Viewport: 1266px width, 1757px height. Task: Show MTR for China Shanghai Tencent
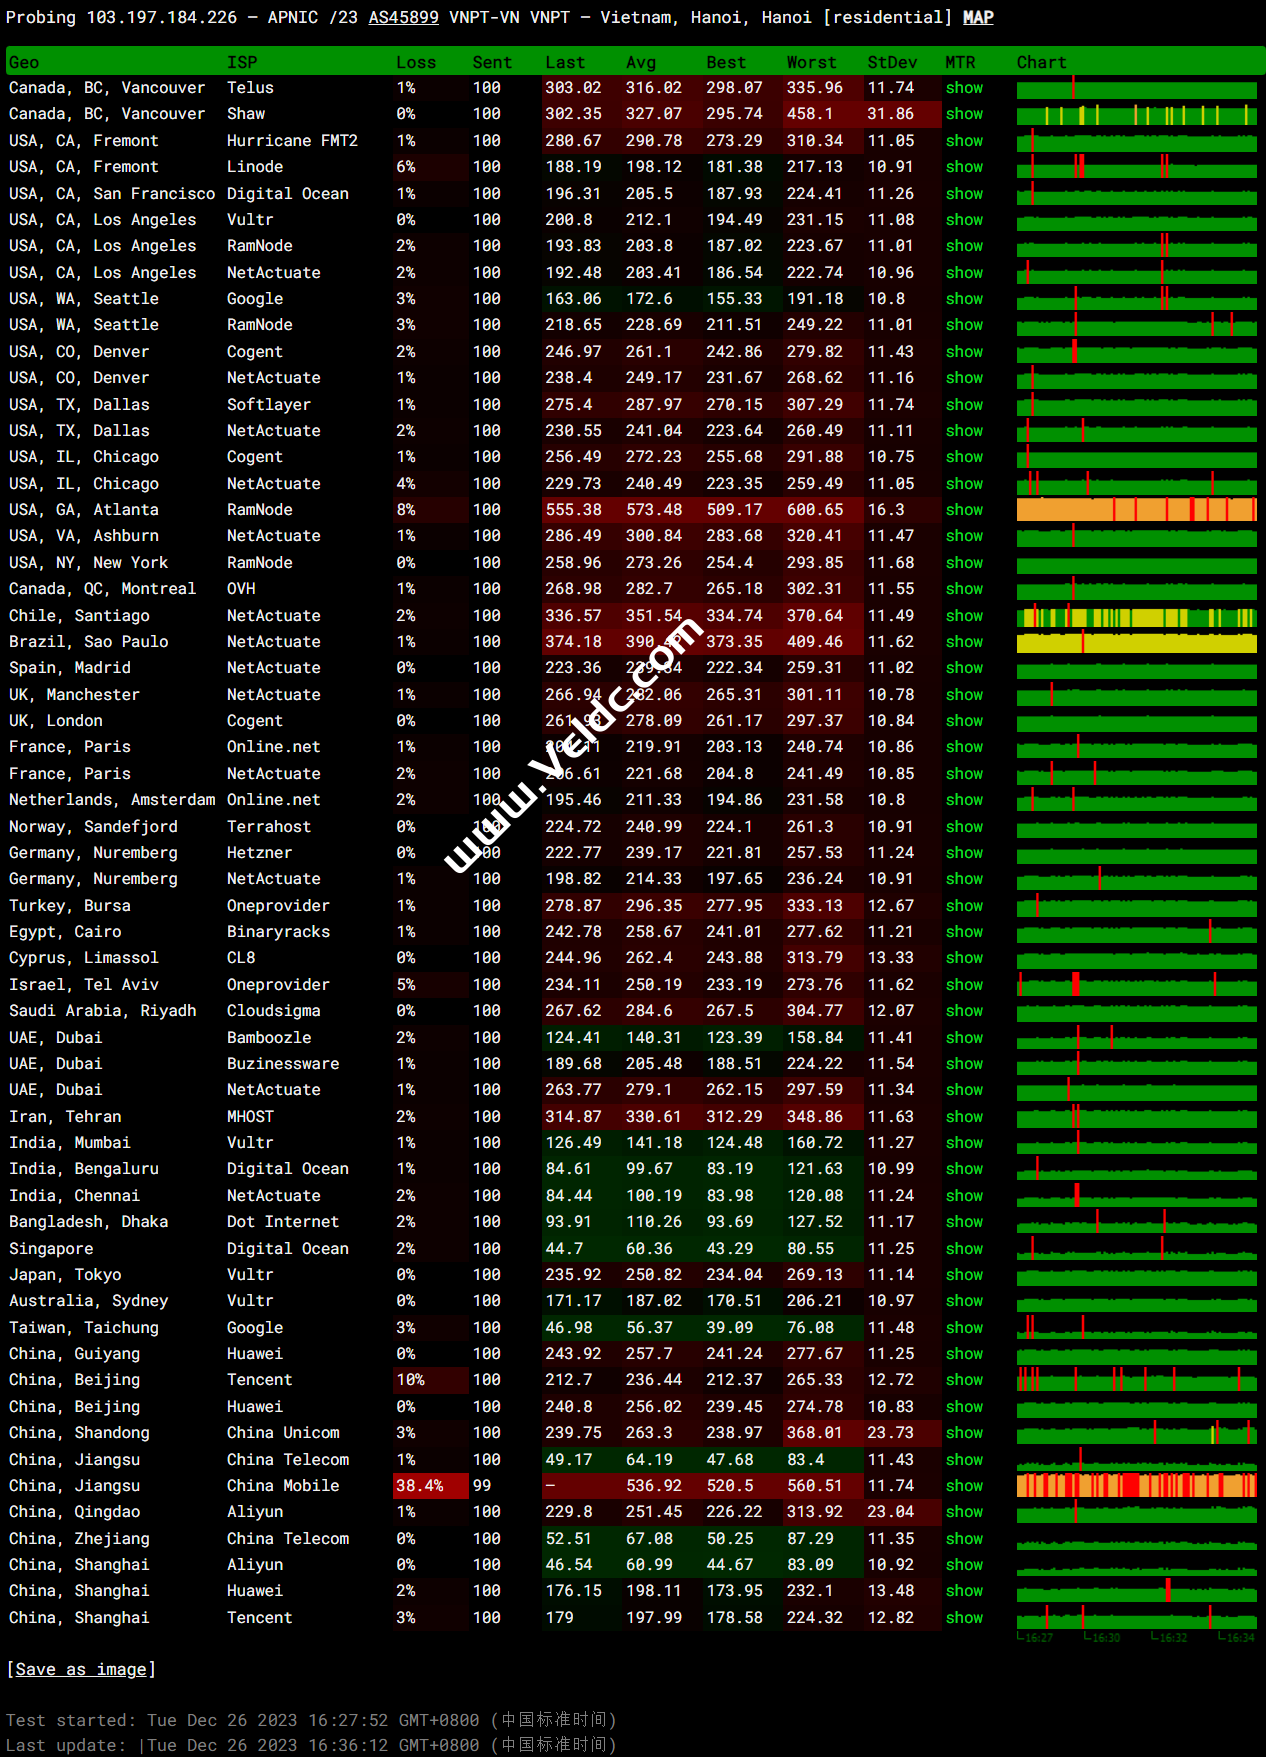click(x=964, y=1618)
